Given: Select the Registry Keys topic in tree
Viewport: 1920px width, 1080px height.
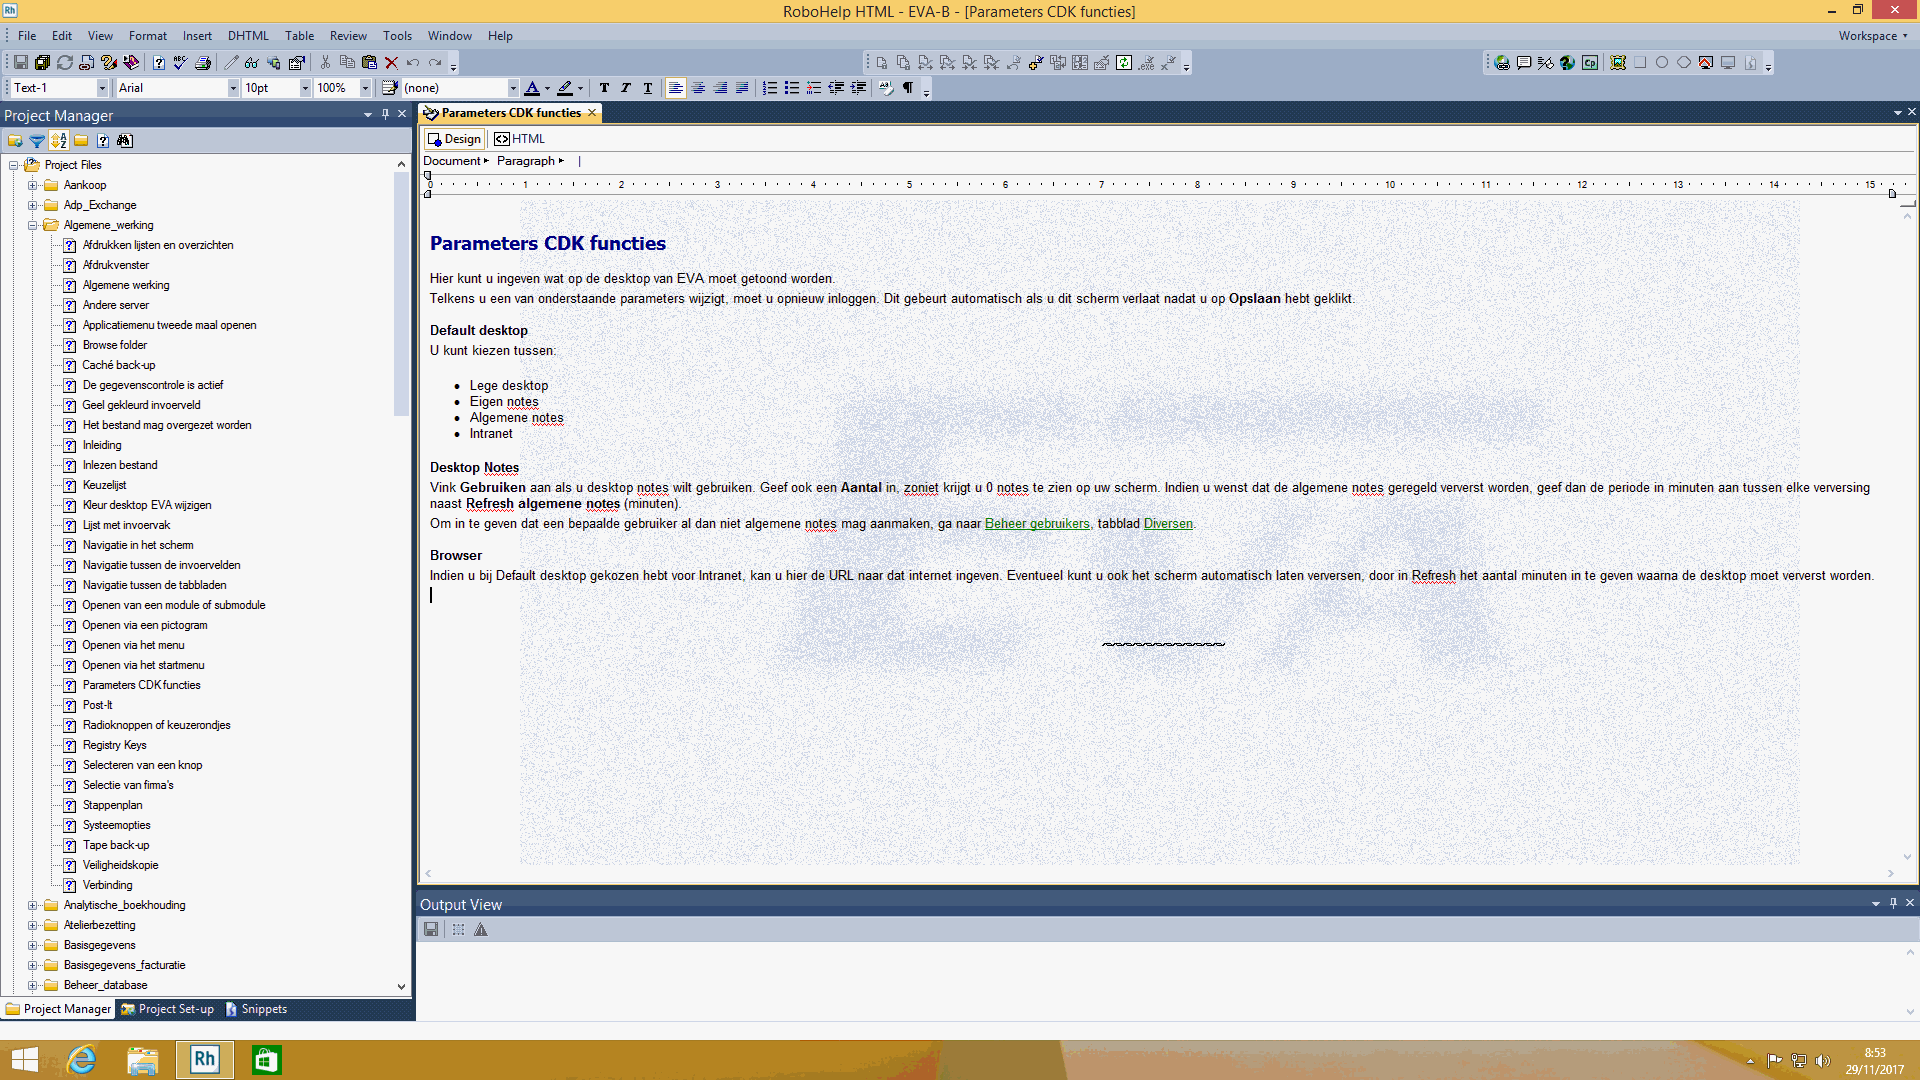Looking at the screenshot, I should point(114,745).
